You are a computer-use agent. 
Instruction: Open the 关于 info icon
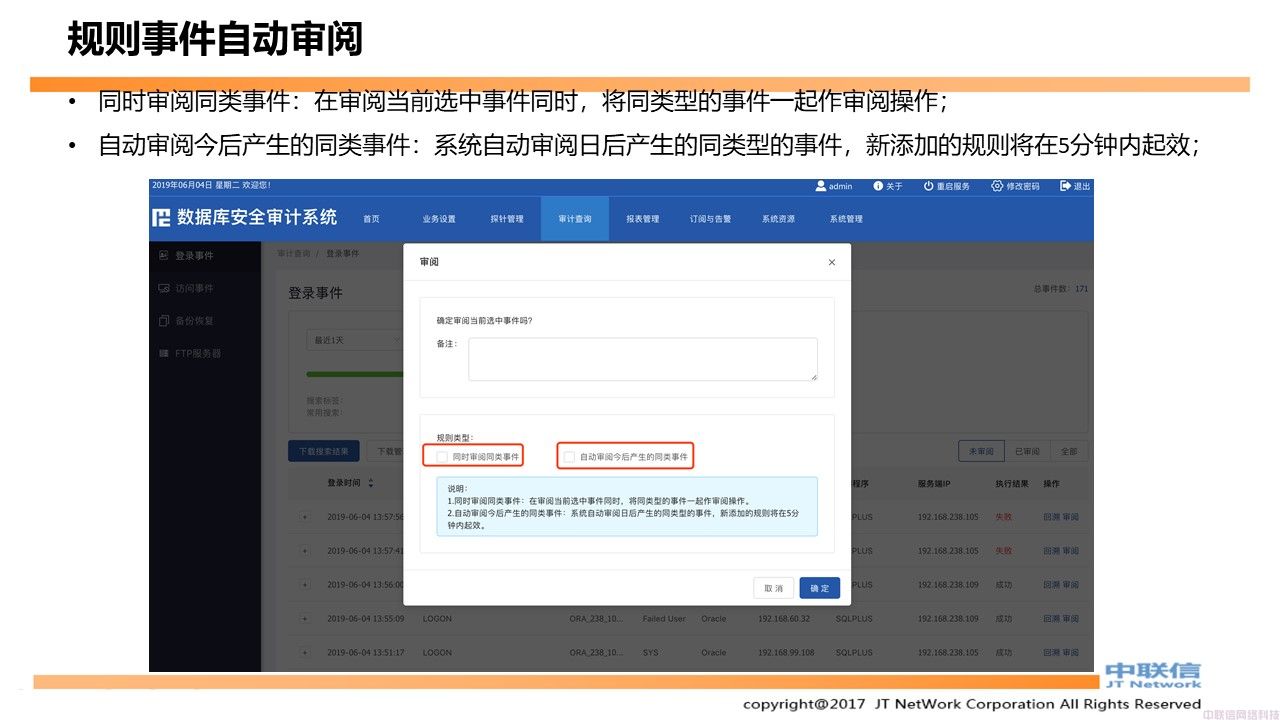pos(878,186)
